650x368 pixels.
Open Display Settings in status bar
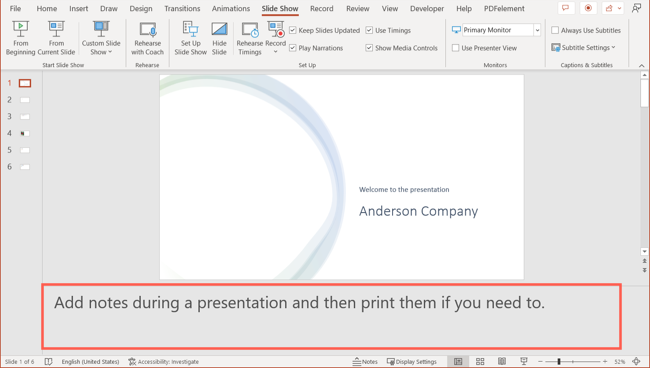[412, 362]
